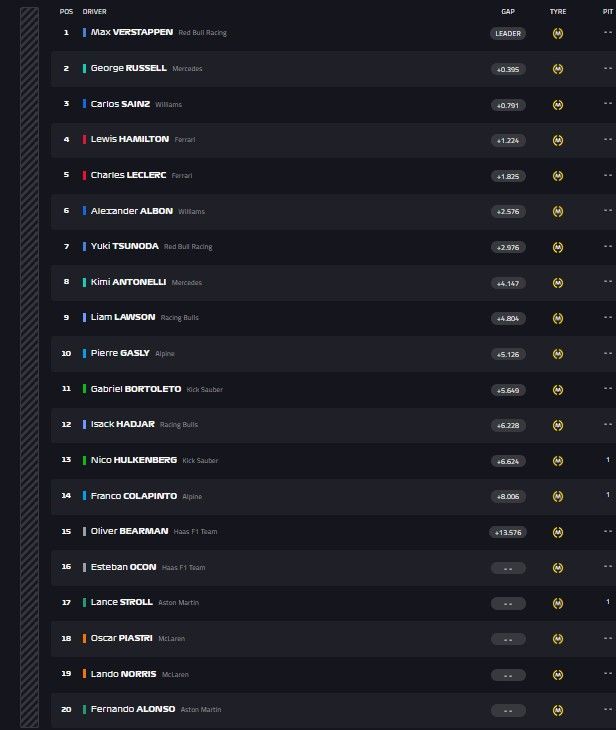This screenshot has height=730, width=616.
Task: Click Oscar Piastri's tyre compound icon
Action: click(558, 639)
